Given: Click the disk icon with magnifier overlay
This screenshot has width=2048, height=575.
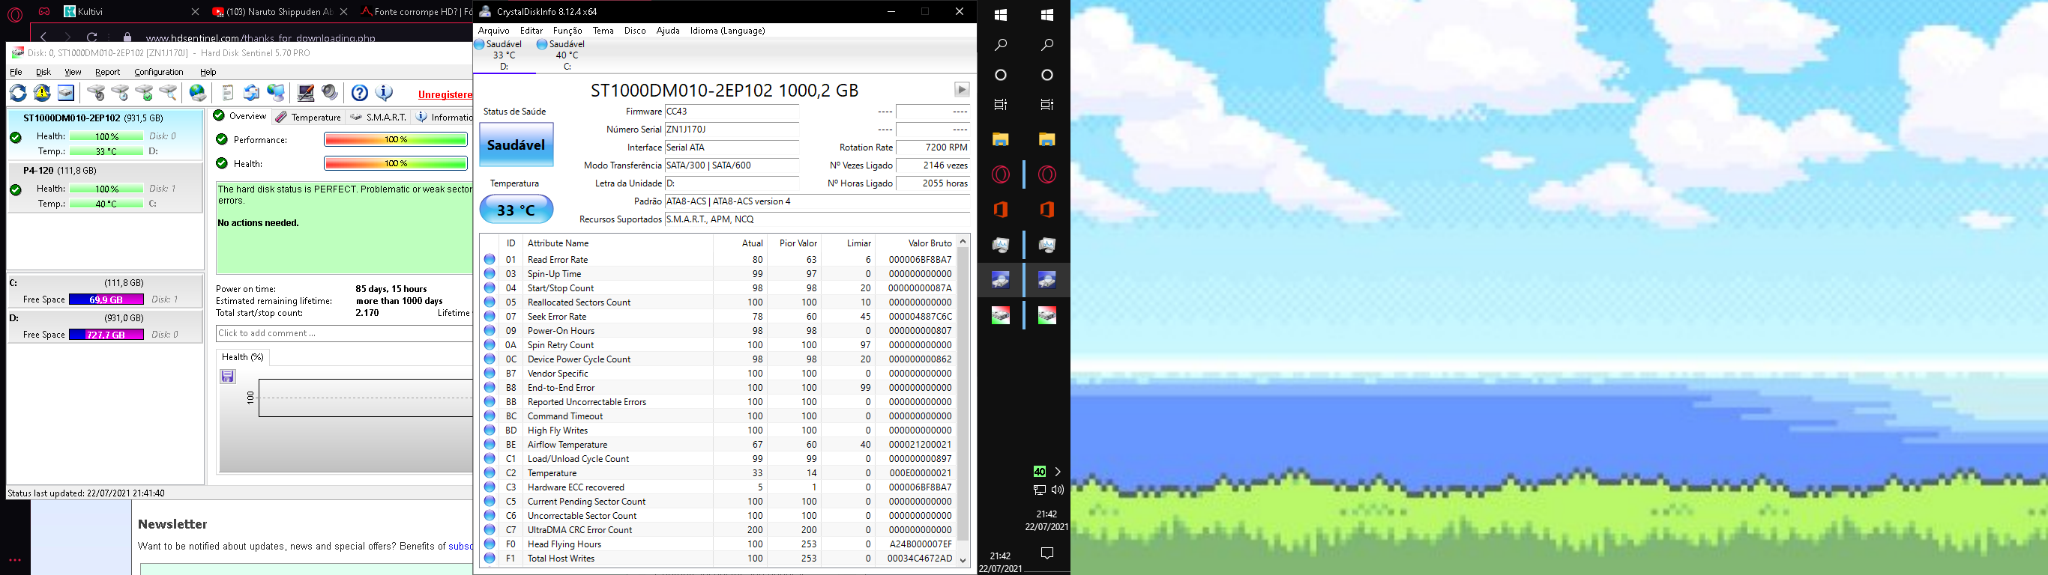Looking at the screenshot, I should [168, 93].
